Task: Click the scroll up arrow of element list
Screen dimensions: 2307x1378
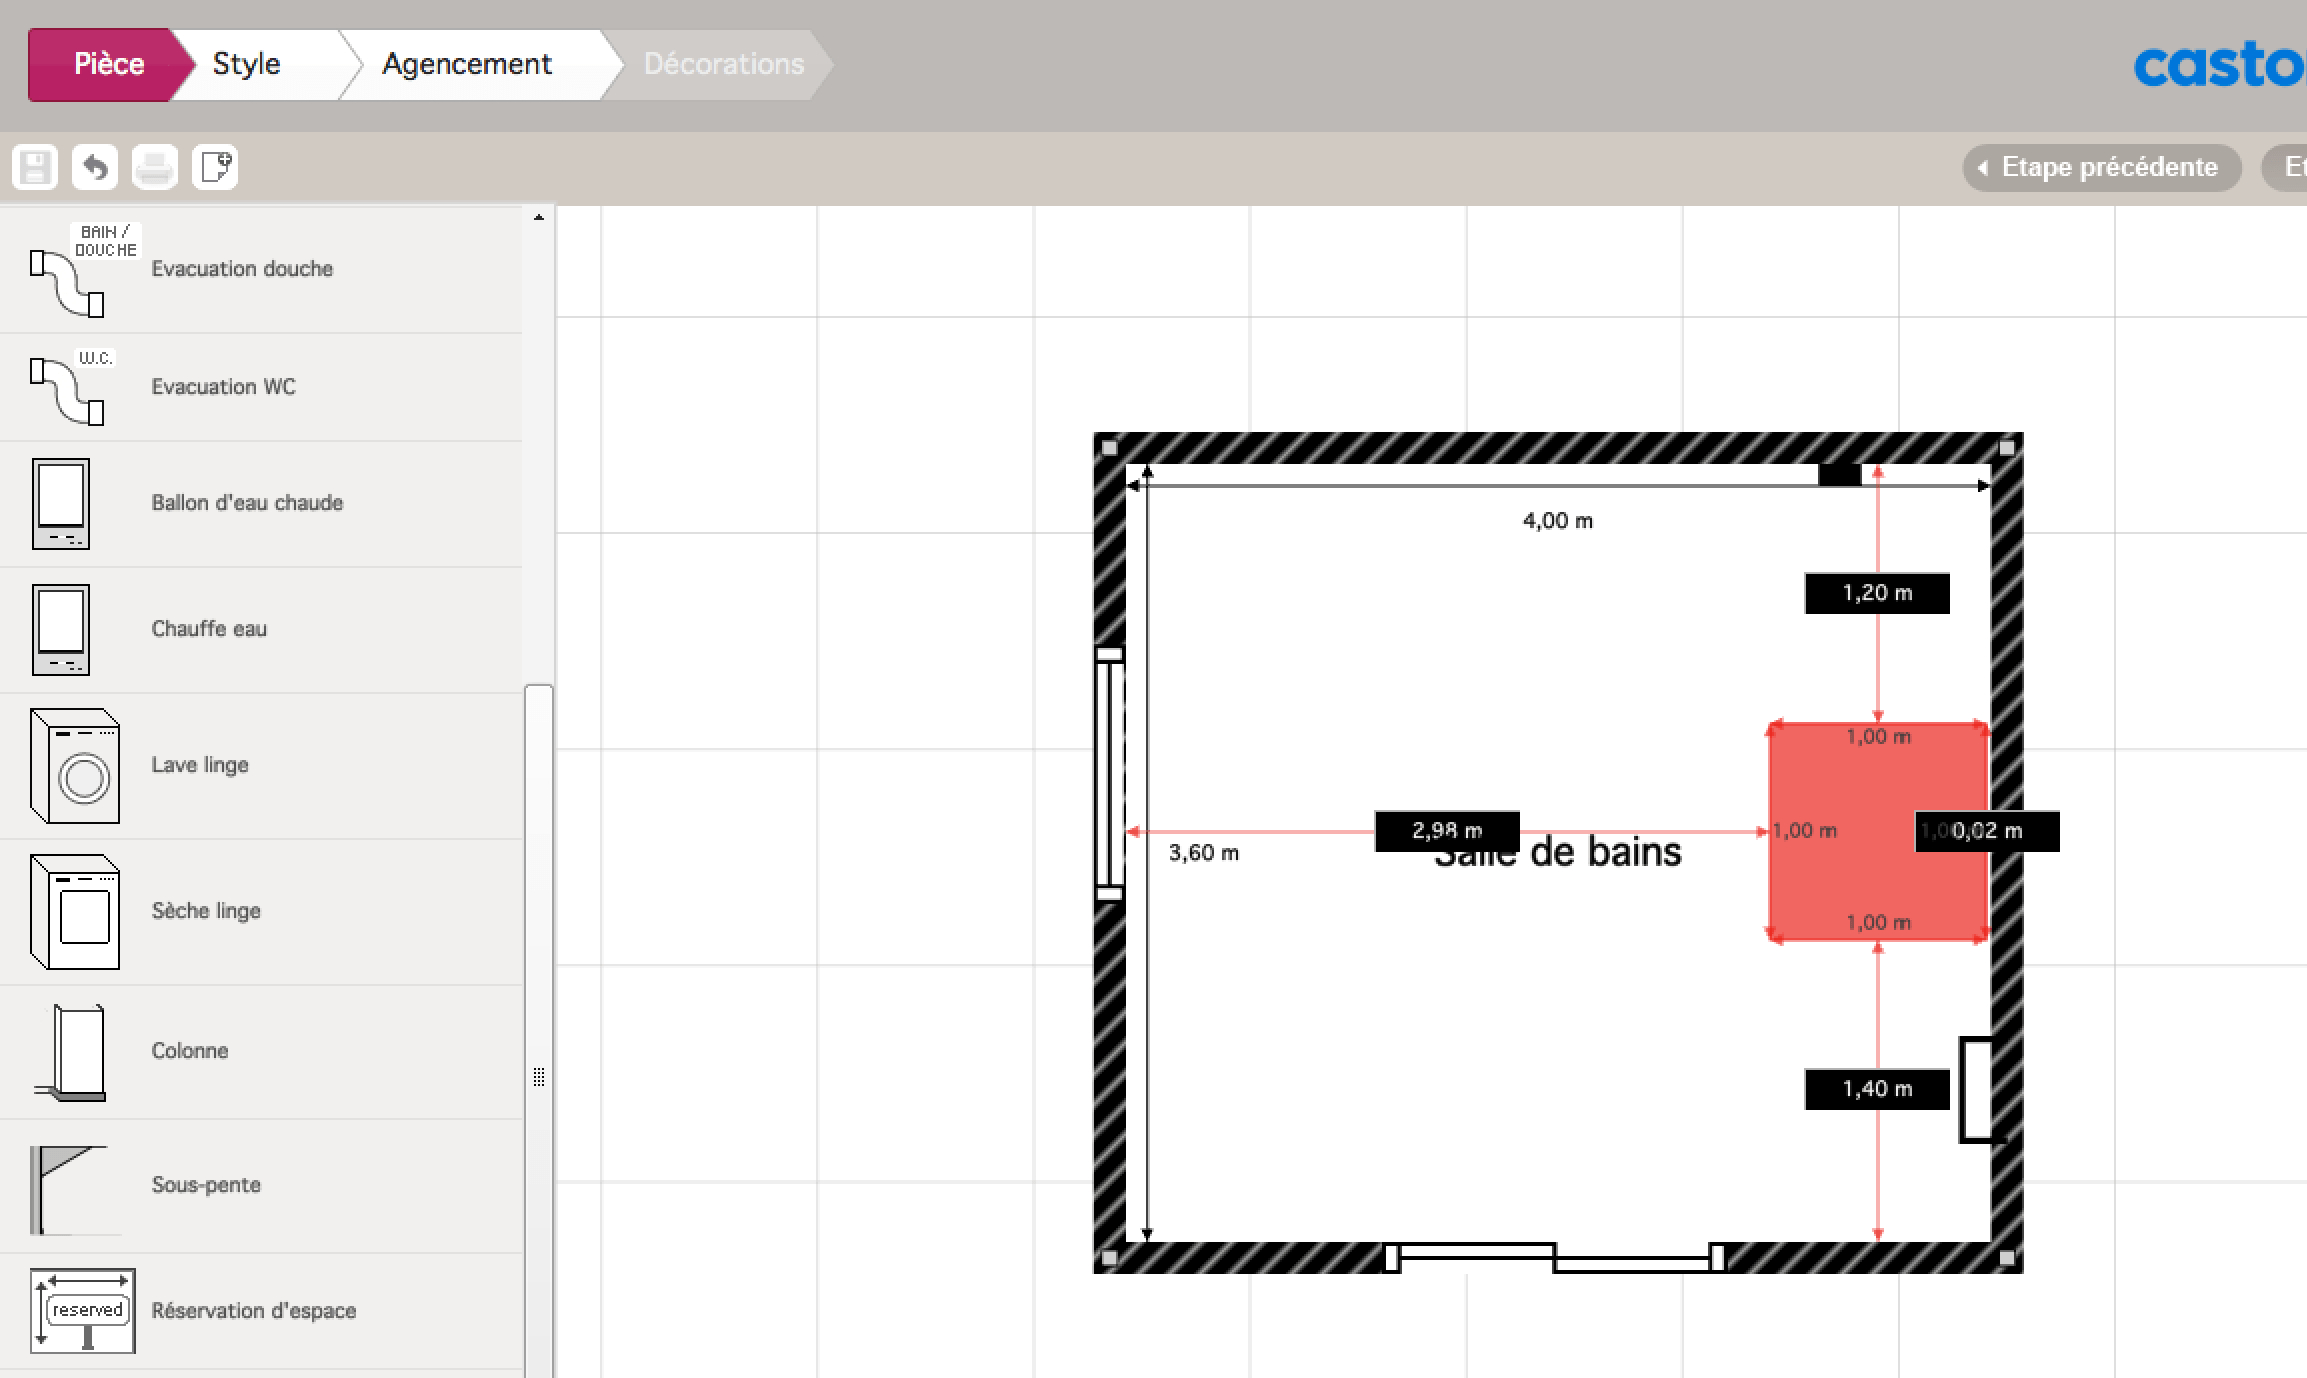Action: (539, 217)
